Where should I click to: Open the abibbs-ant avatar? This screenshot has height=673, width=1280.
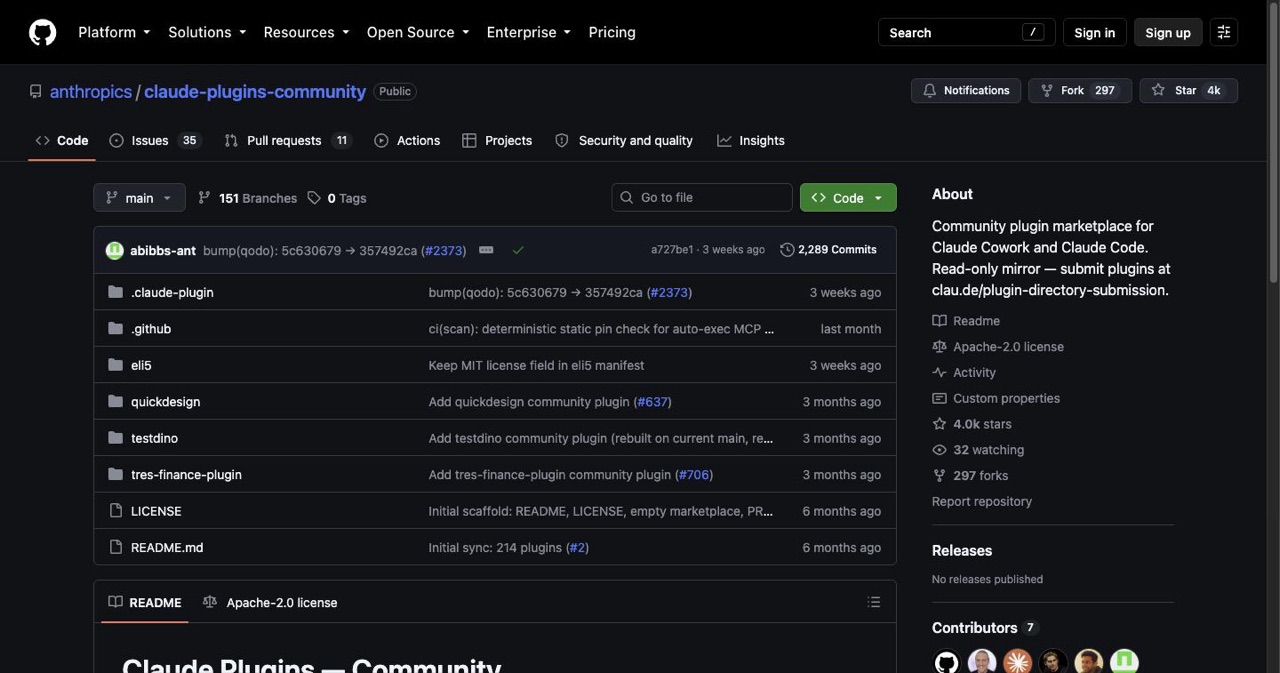point(115,250)
